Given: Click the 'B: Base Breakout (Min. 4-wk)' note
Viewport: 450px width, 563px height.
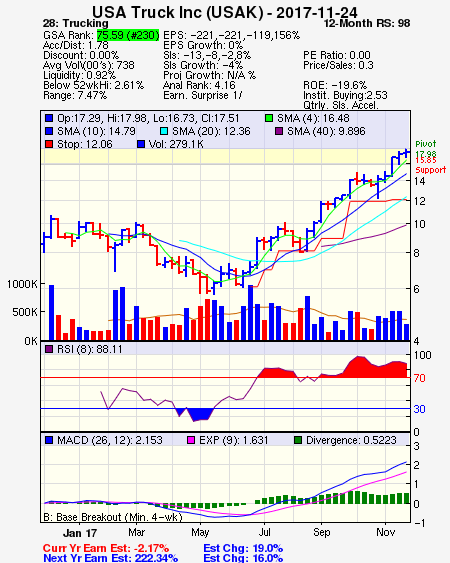Looking at the screenshot, I should point(113,517).
